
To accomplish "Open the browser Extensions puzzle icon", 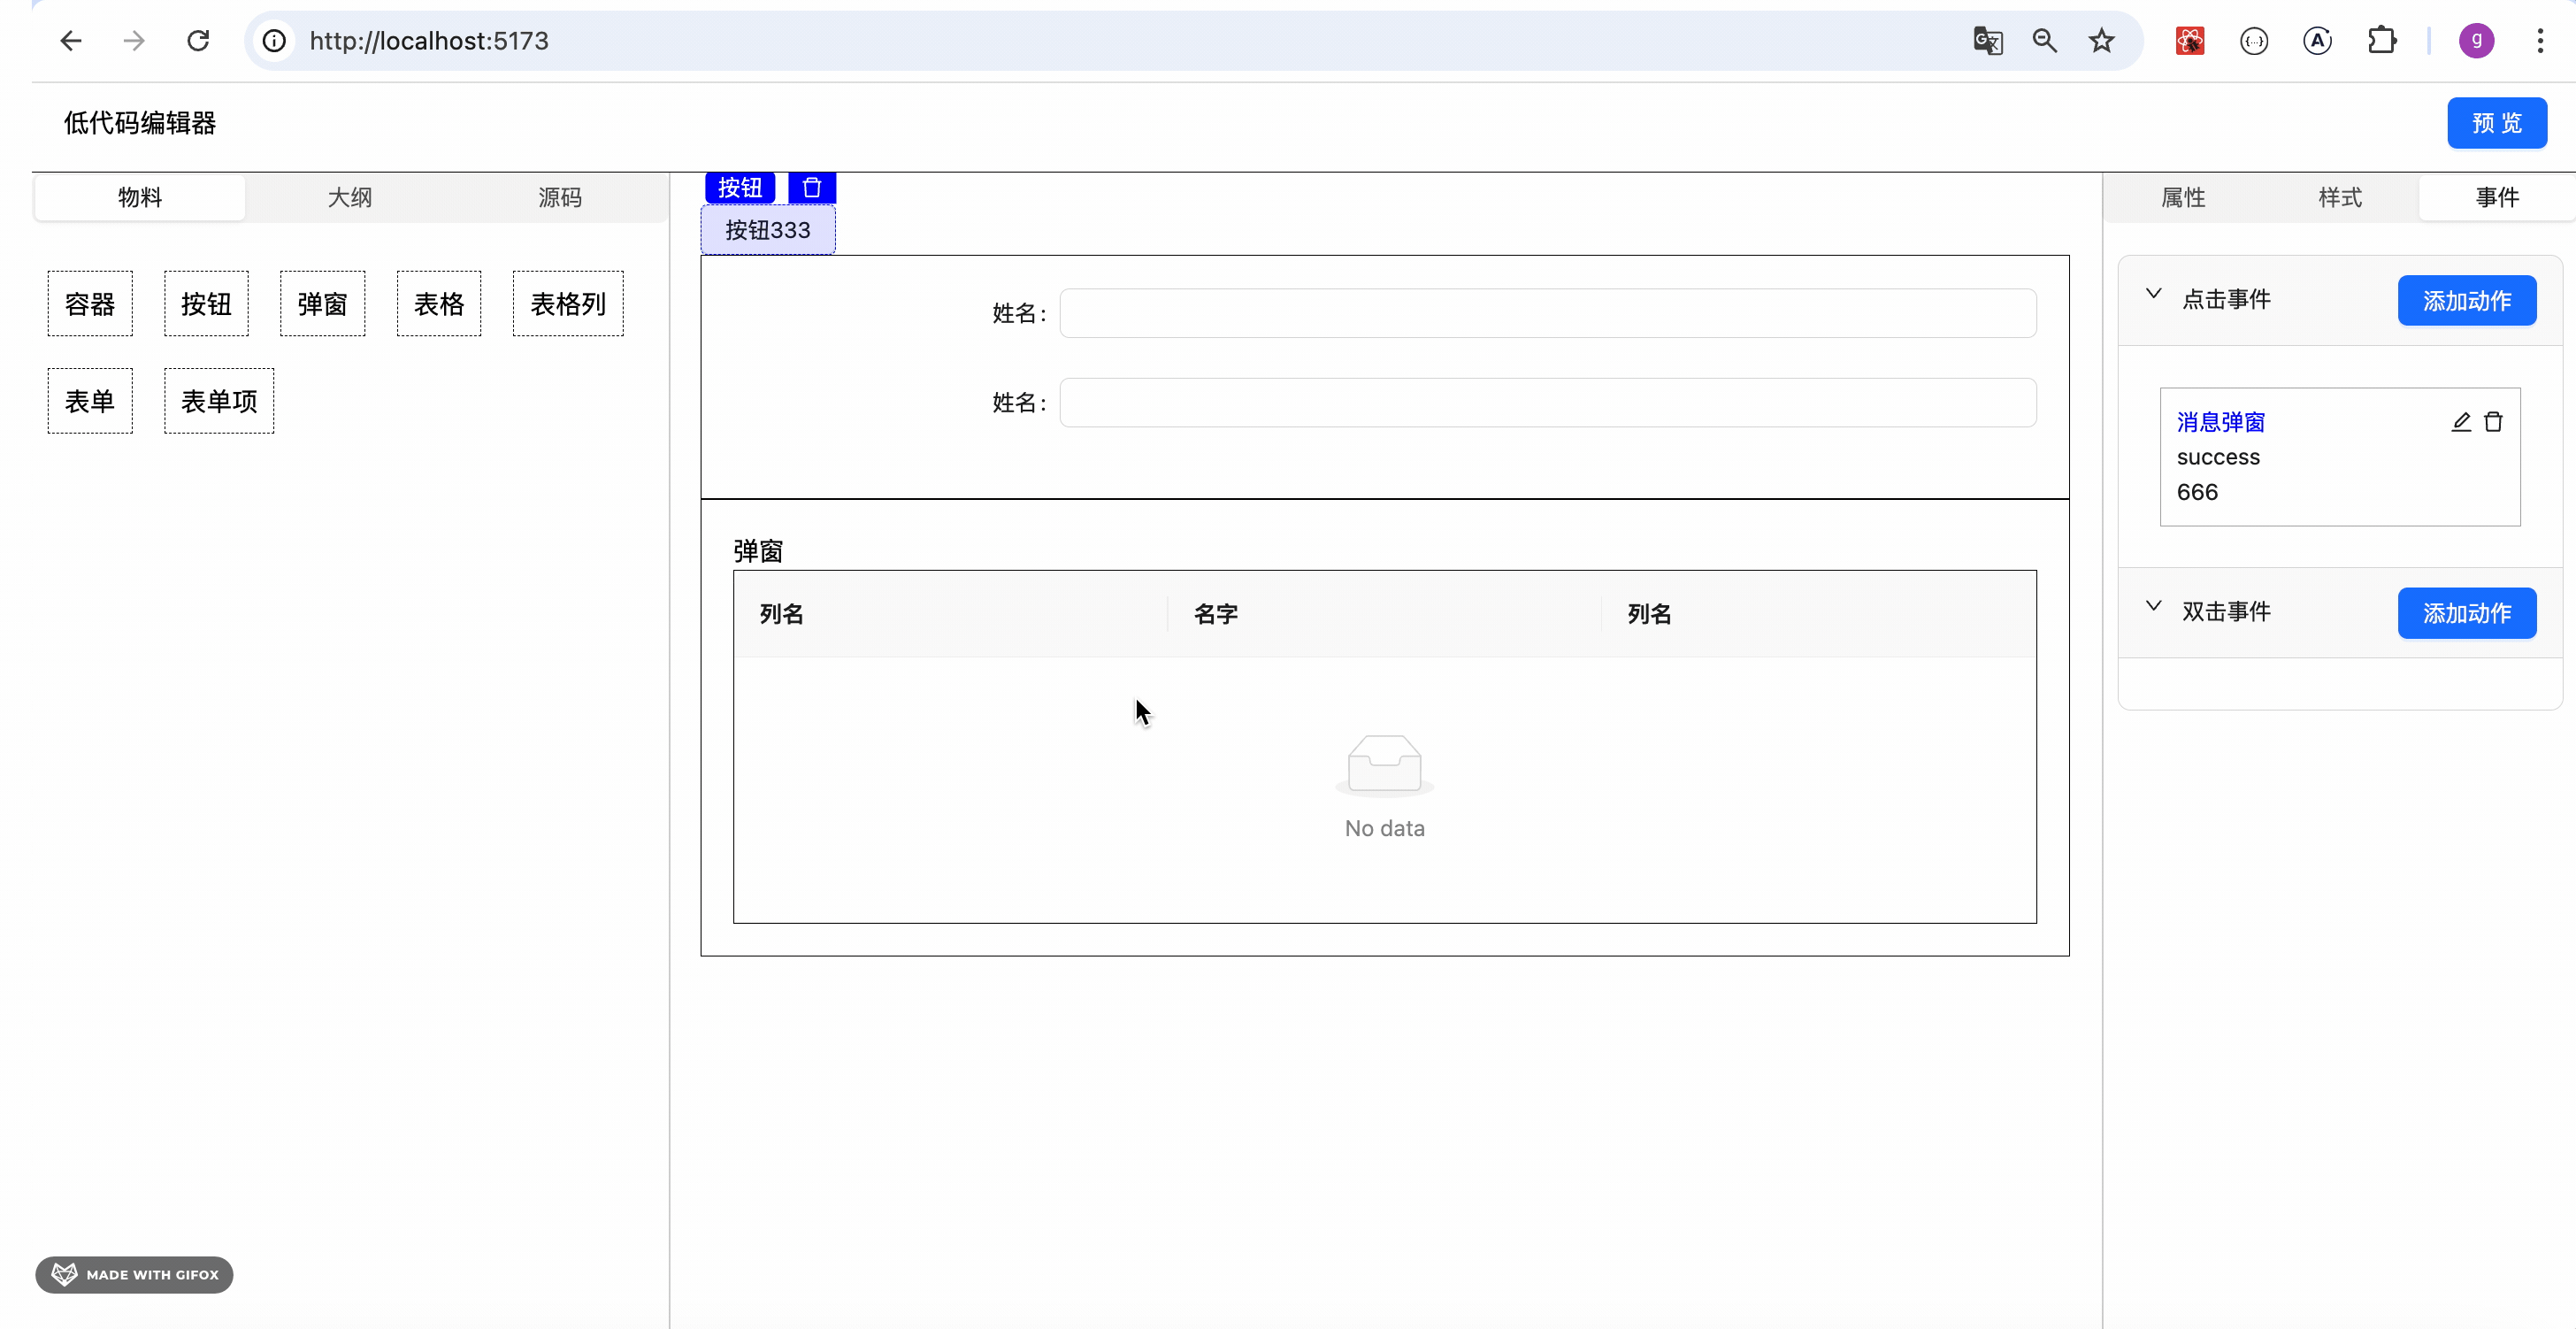I will tap(2381, 41).
